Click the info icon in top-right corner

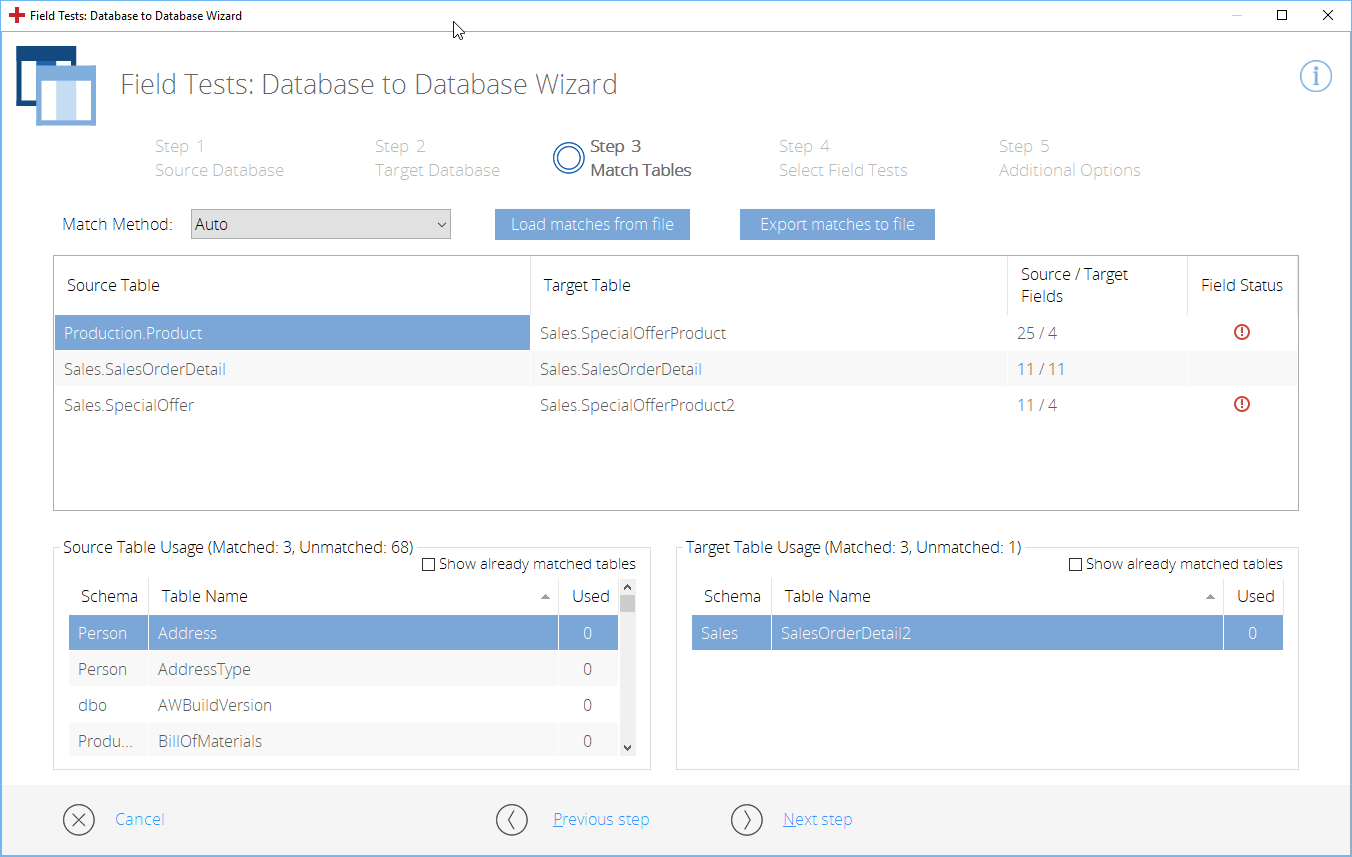click(x=1315, y=76)
